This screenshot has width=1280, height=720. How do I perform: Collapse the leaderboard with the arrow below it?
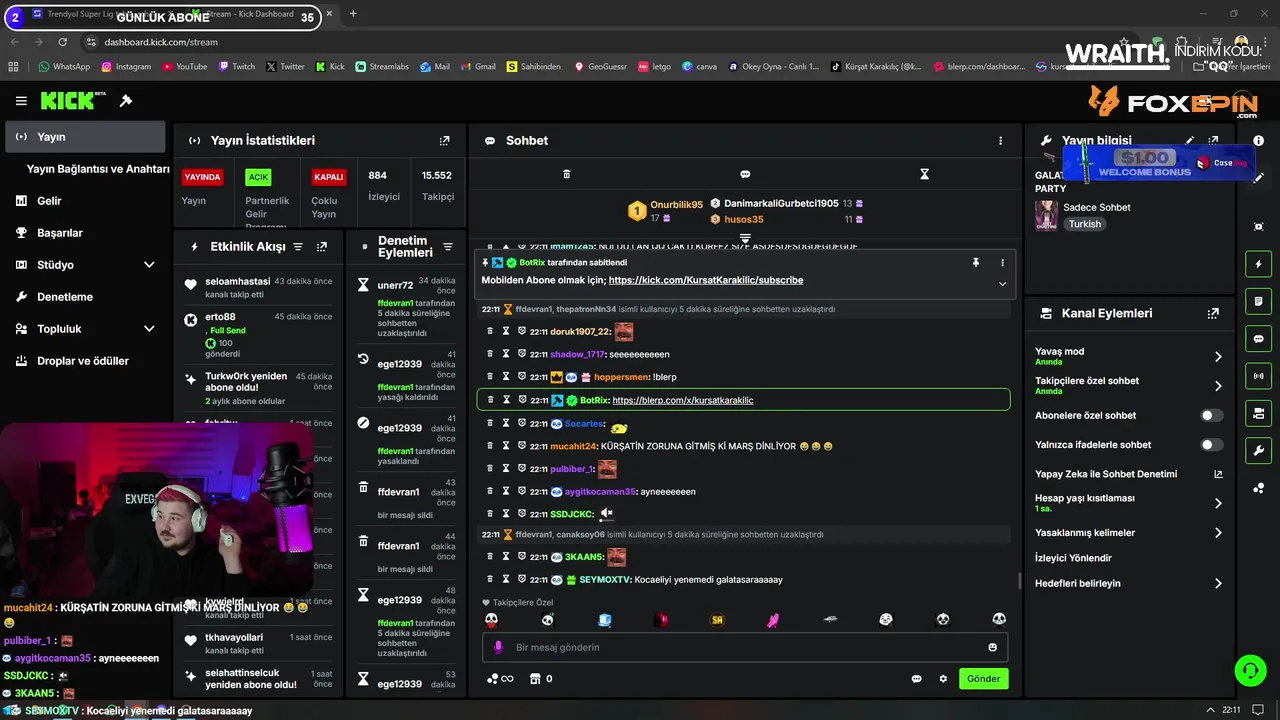pos(745,238)
